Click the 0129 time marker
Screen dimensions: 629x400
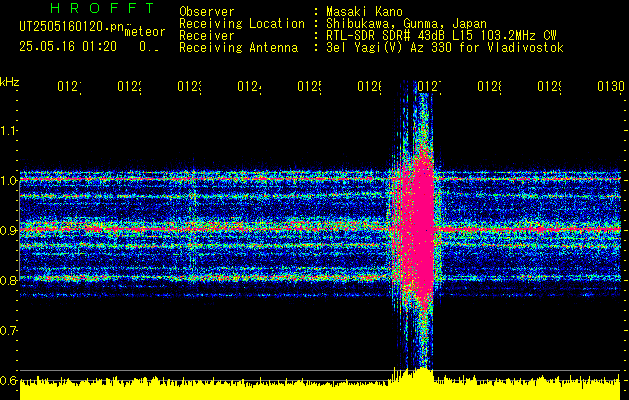click(x=550, y=87)
